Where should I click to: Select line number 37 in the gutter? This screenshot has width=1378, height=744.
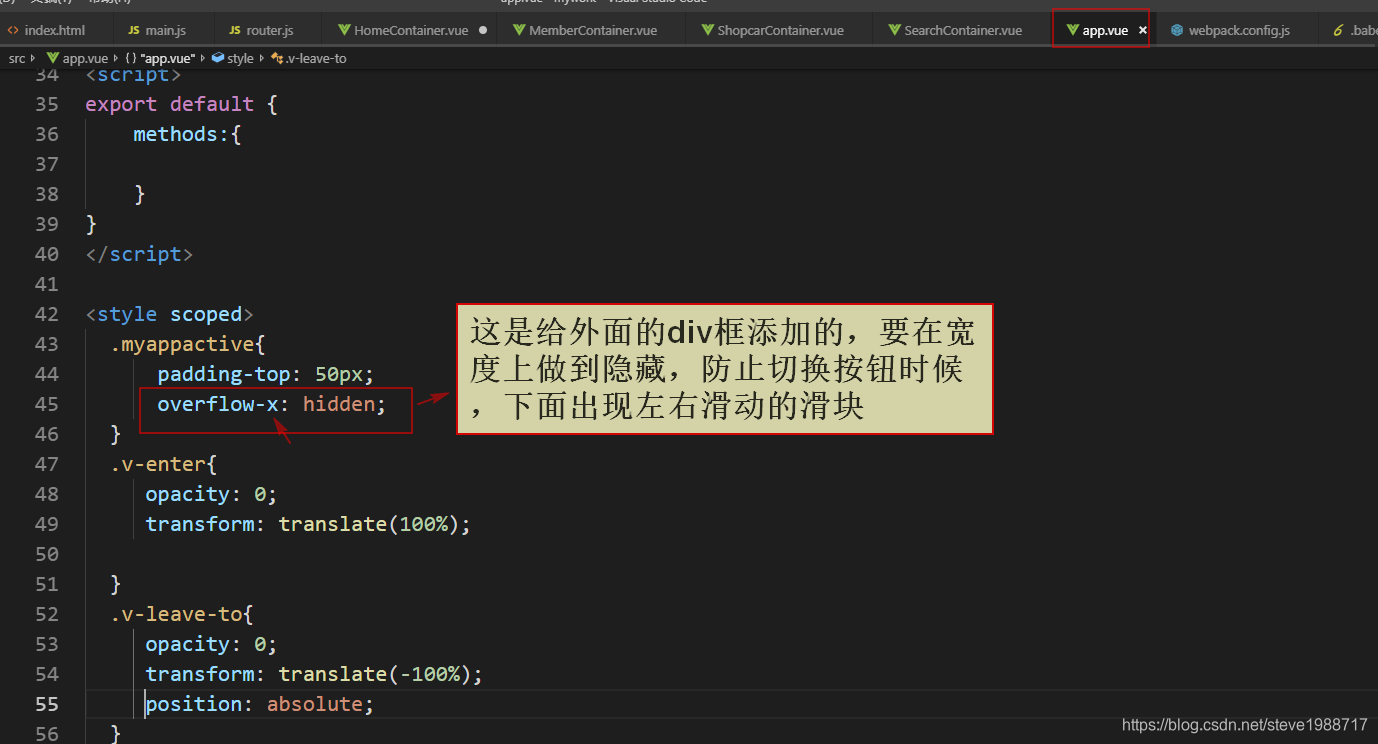tap(47, 164)
